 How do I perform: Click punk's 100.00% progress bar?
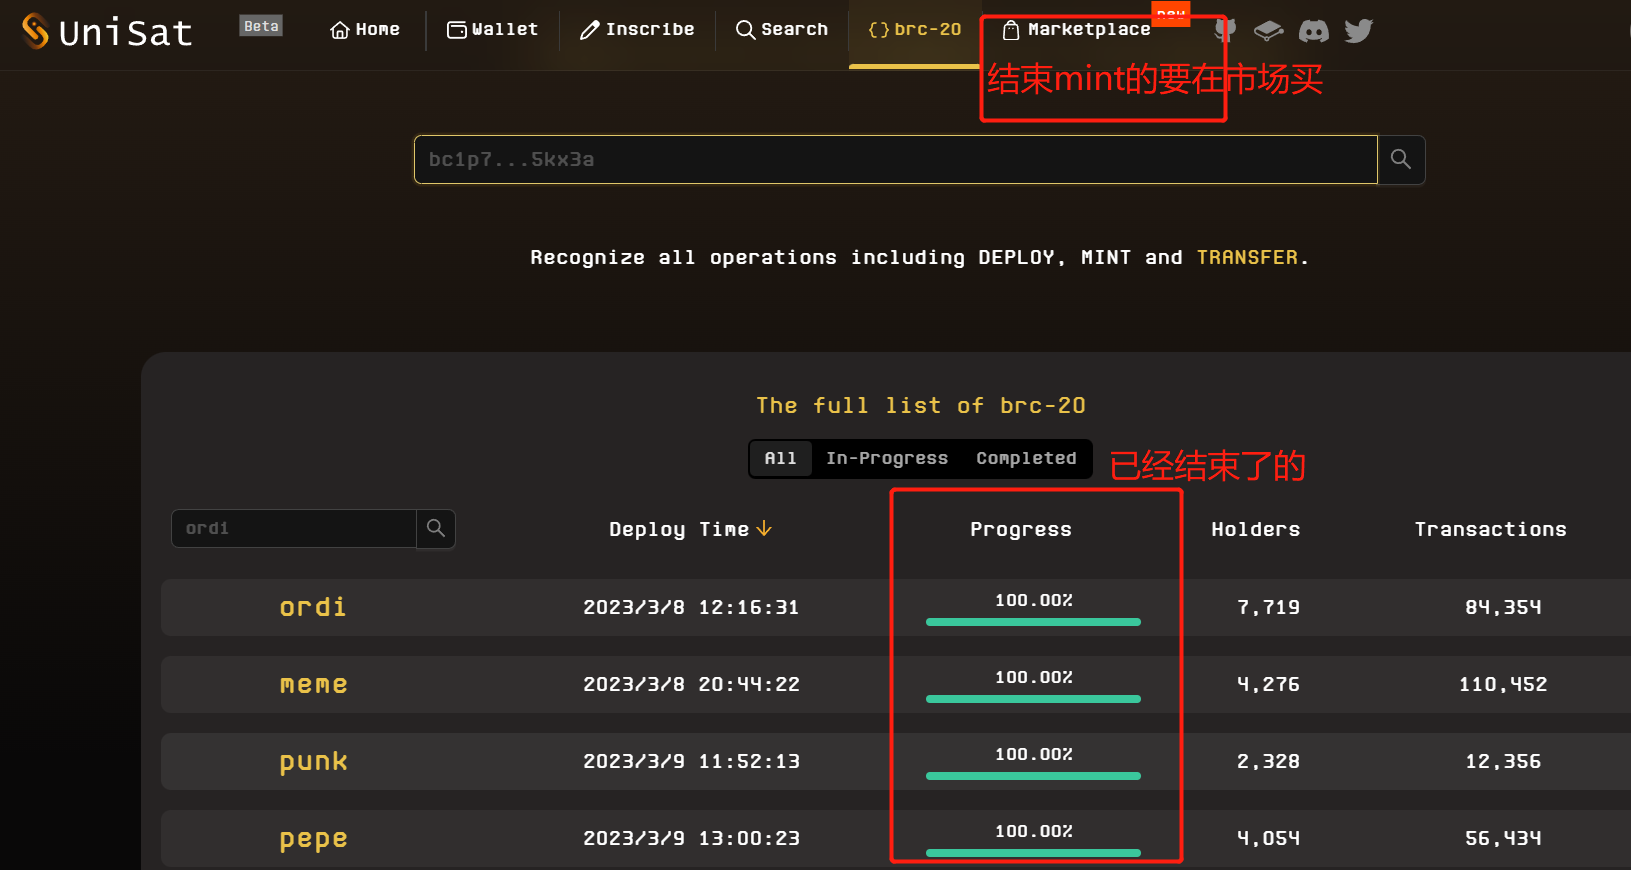pos(1033,776)
